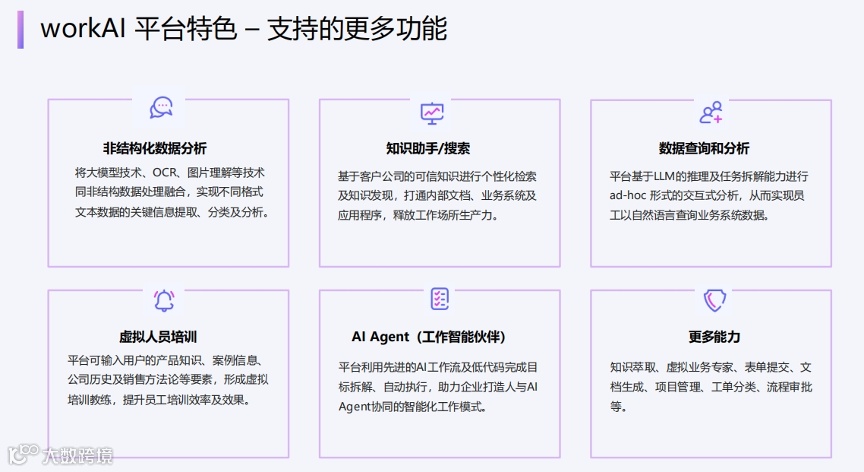
Task: Click the line starting ad-hoc 形式的交互式分析
Action: [x=707, y=196]
